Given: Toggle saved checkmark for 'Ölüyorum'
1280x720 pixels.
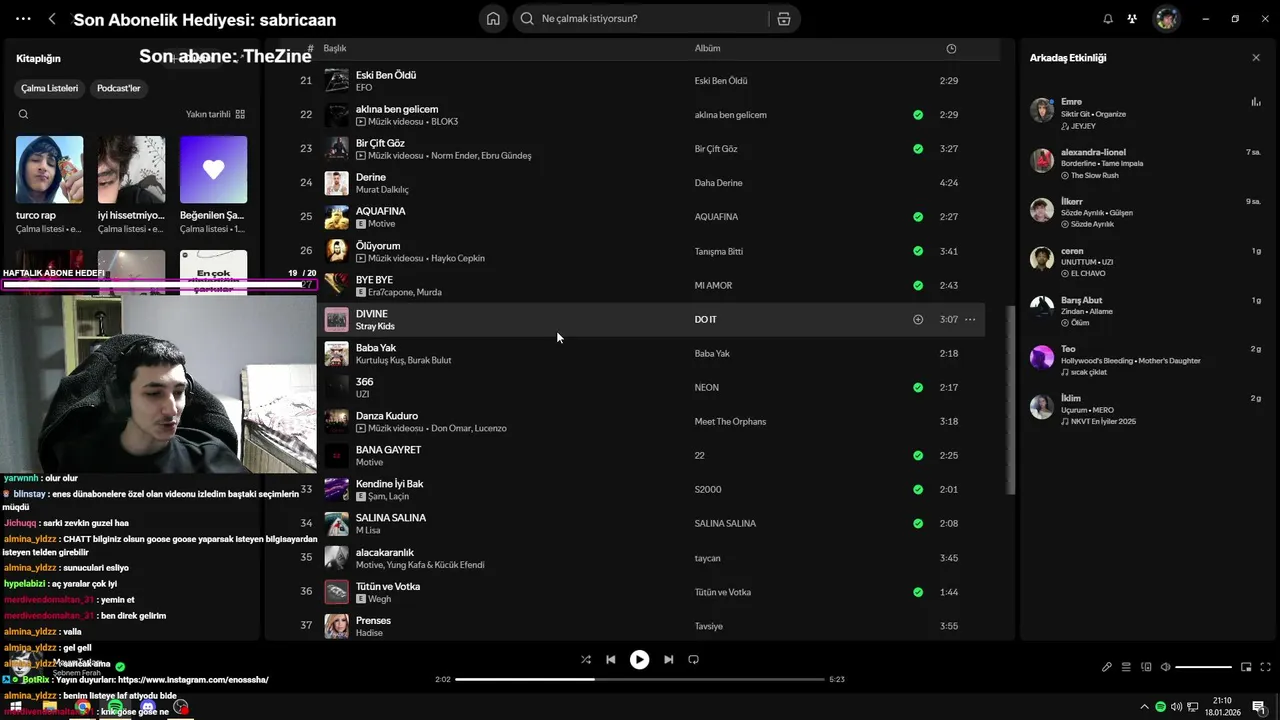Looking at the screenshot, I should pyautogui.click(x=918, y=251).
